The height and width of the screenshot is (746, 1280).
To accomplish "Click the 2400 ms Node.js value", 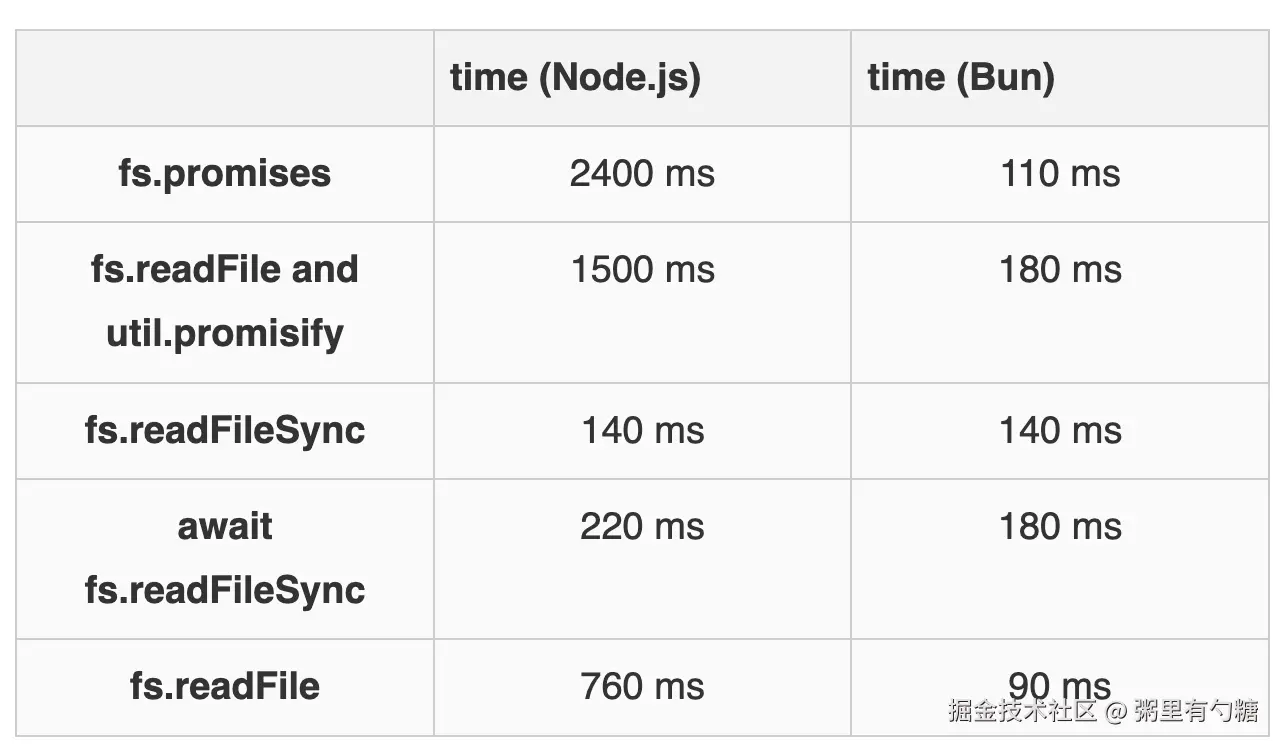I will 642,173.
